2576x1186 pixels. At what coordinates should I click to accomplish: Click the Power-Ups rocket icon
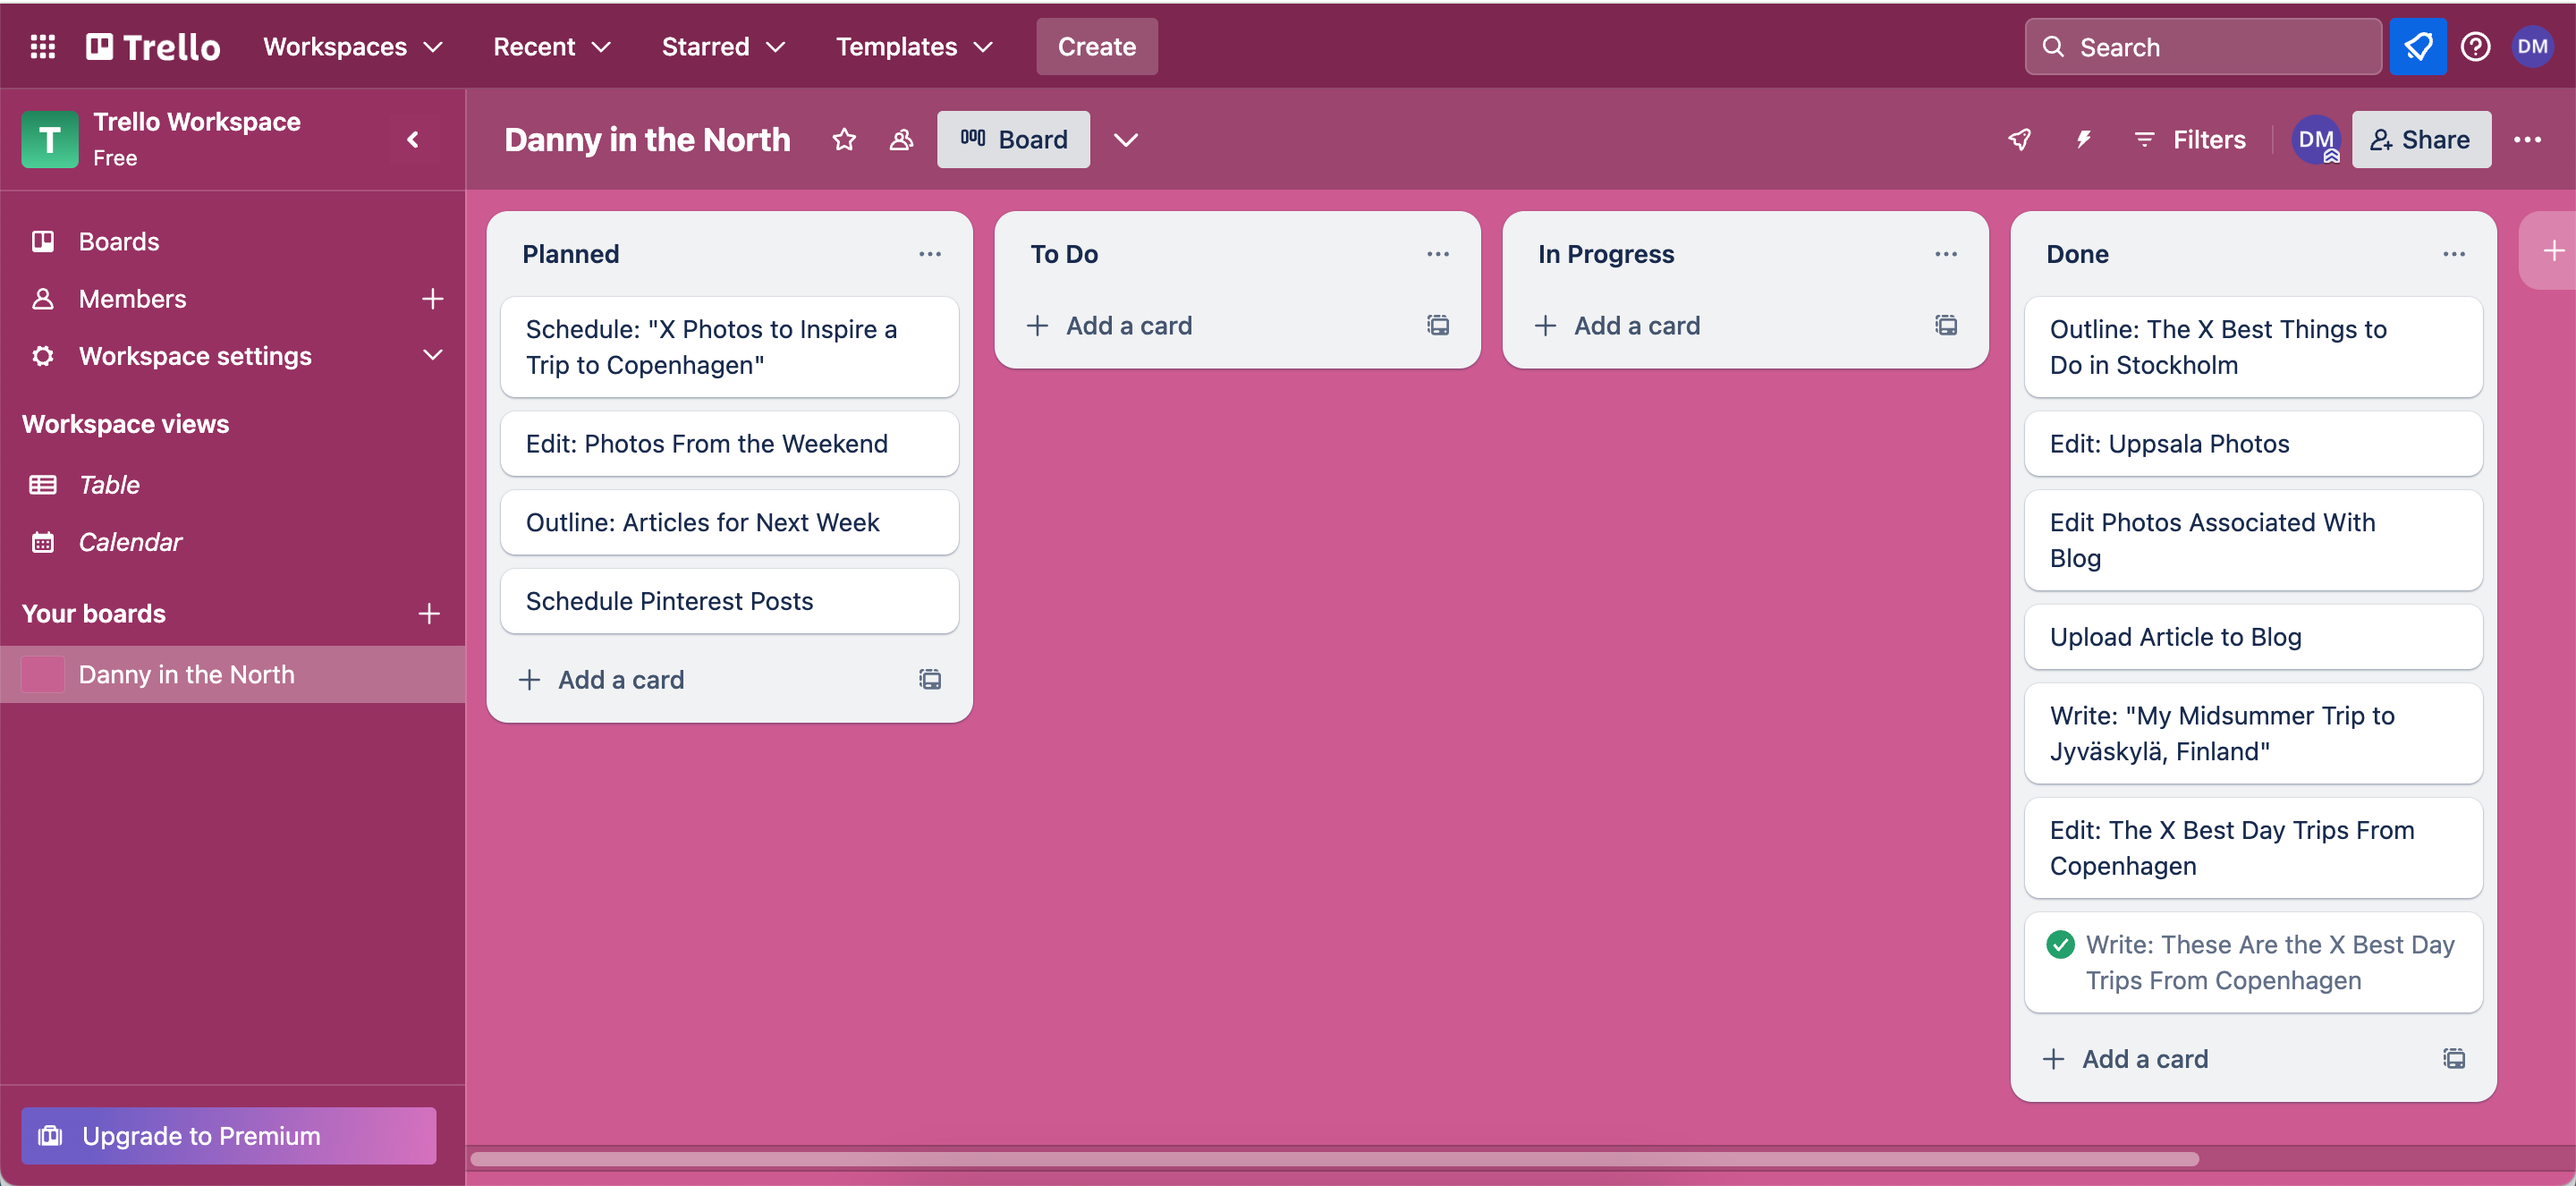(2019, 140)
